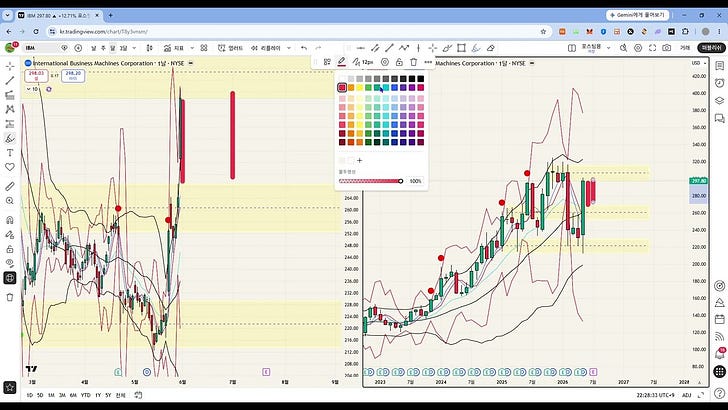Click the line color pencil in floating toolbar
Screen dimensions: 728x410
pos(342,62)
